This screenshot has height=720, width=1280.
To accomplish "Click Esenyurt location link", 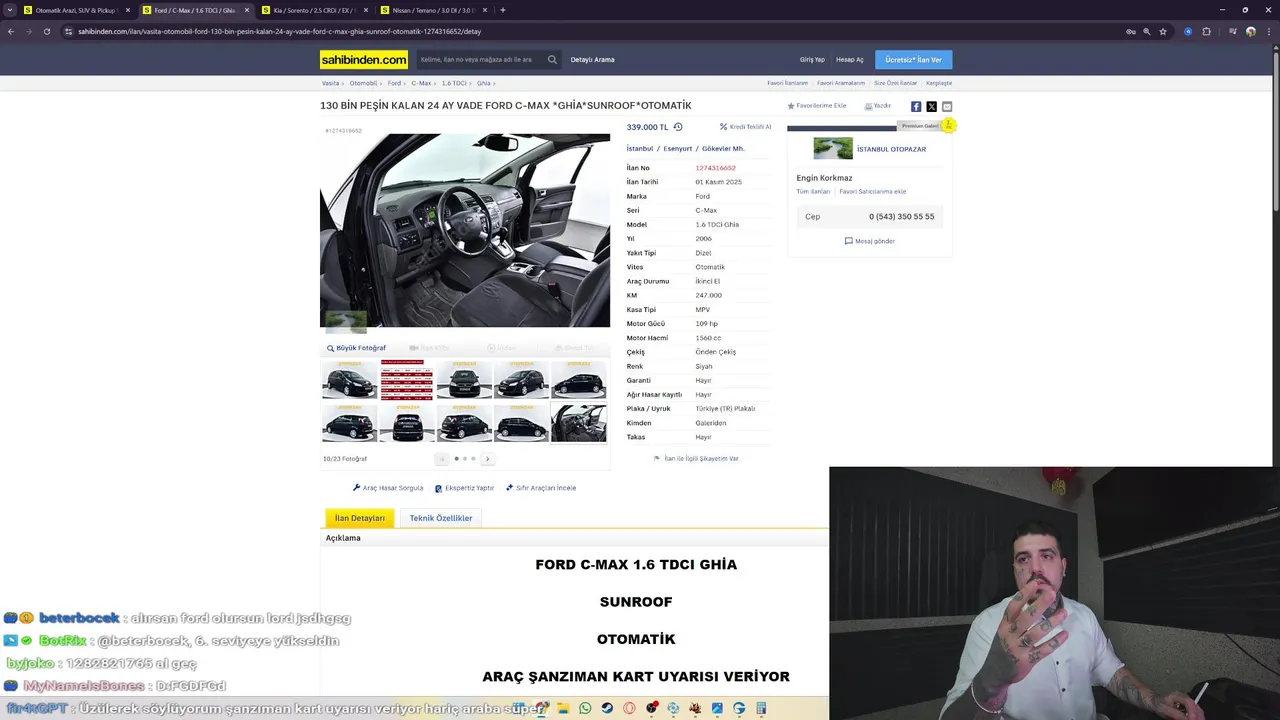I will pyautogui.click(x=678, y=149).
